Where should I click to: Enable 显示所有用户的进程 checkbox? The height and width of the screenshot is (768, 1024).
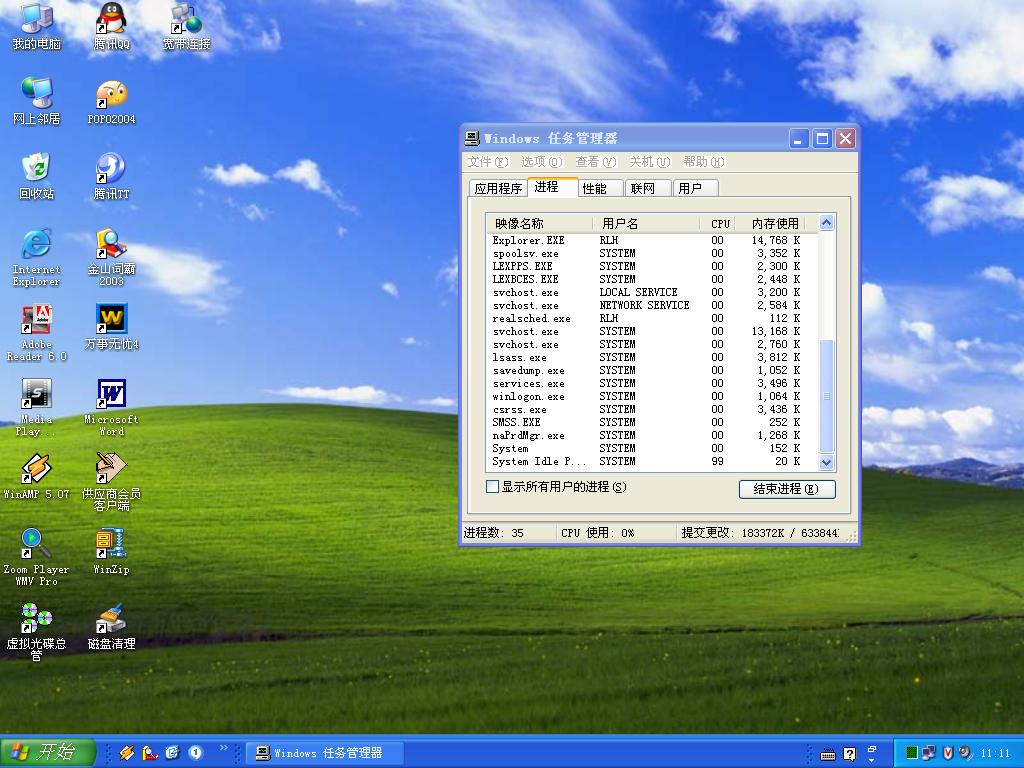492,487
